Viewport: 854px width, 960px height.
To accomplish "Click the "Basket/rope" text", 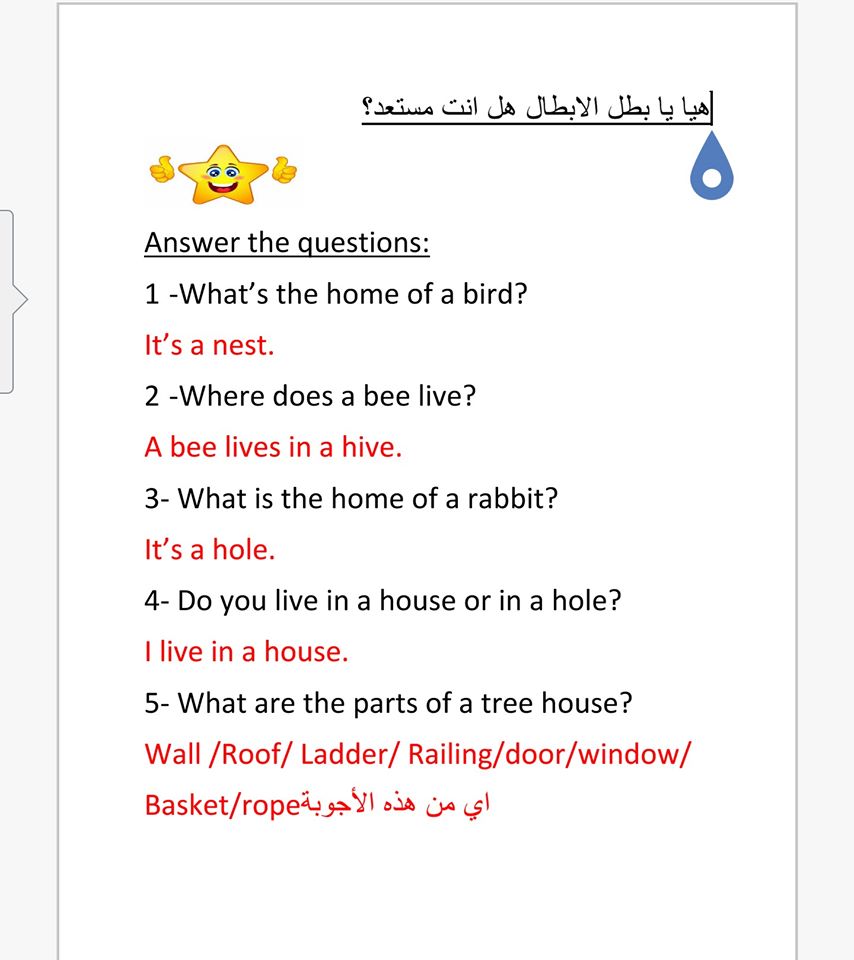I will (222, 806).
